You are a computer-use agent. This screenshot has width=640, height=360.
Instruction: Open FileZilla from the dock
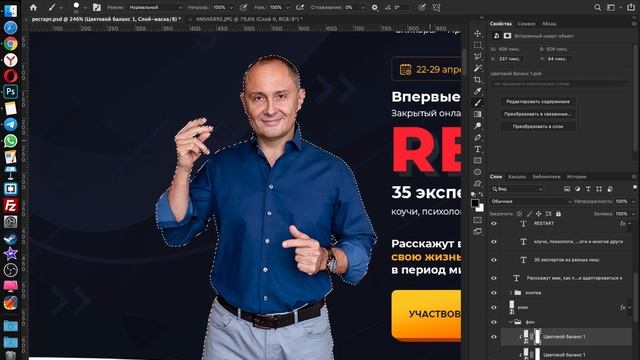click(11, 205)
